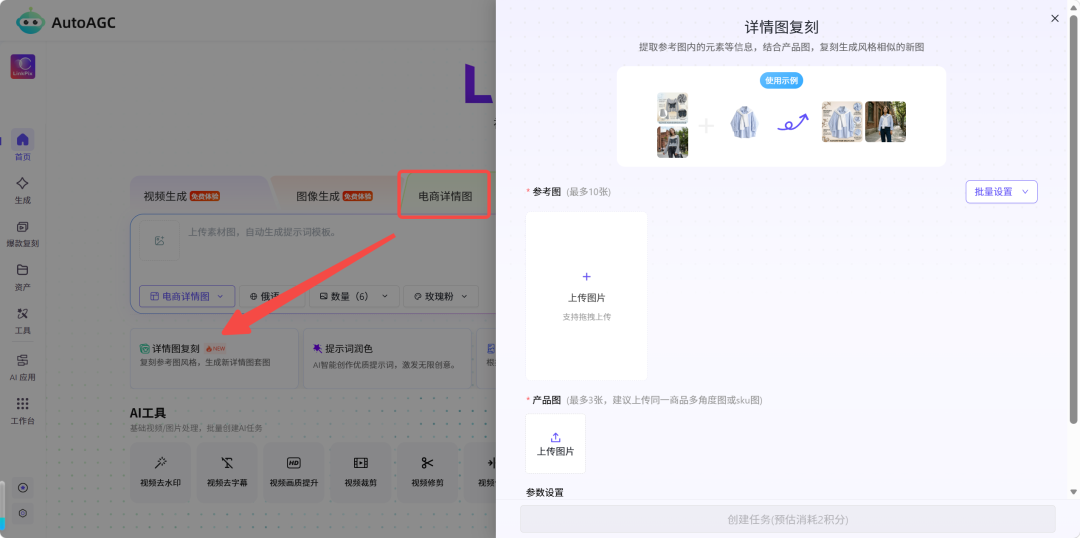The image size is (1080, 538).
Task: Click the AutoAGC robot logo
Action: coord(30,21)
